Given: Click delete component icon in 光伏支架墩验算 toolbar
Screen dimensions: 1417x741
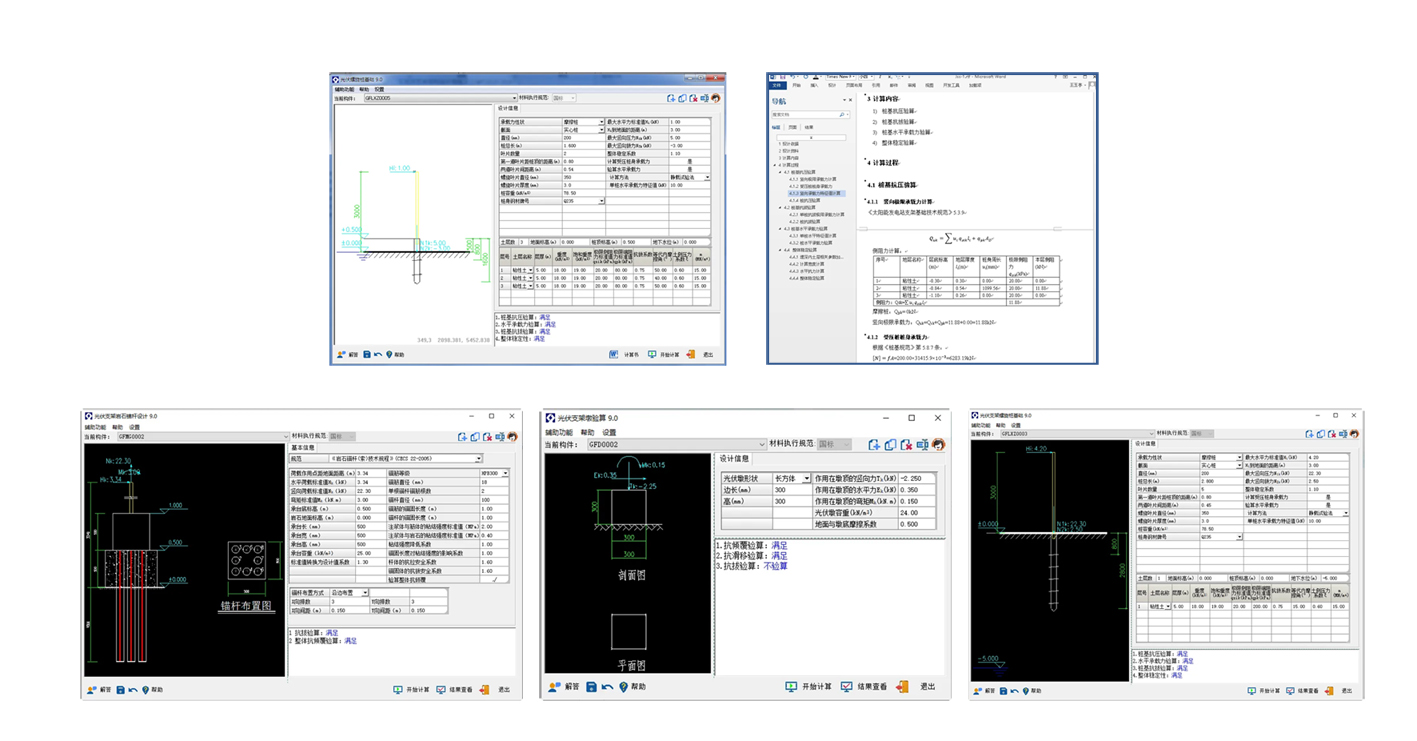Looking at the screenshot, I should coord(906,444).
